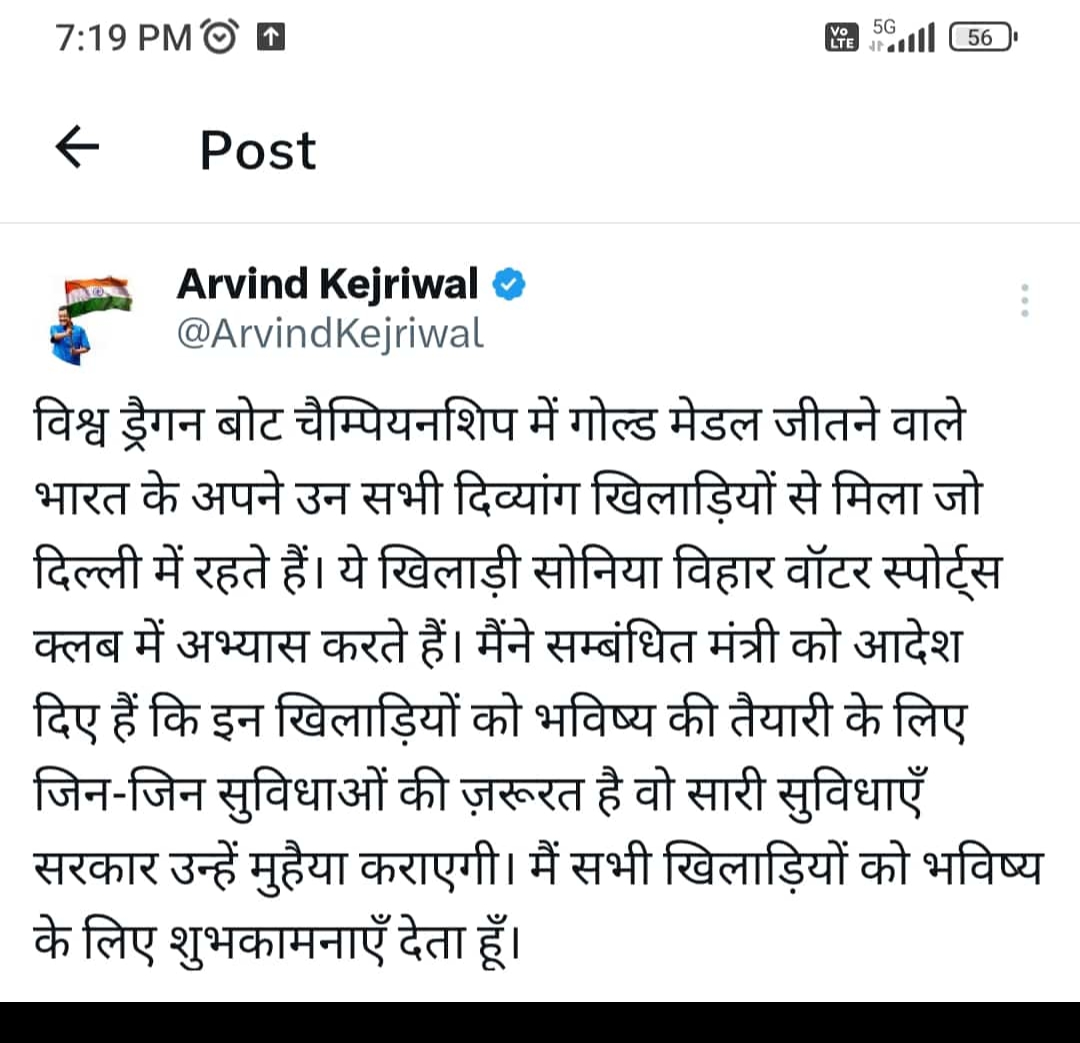Open the Arvind Kejriwal display name link

click(327, 286)
